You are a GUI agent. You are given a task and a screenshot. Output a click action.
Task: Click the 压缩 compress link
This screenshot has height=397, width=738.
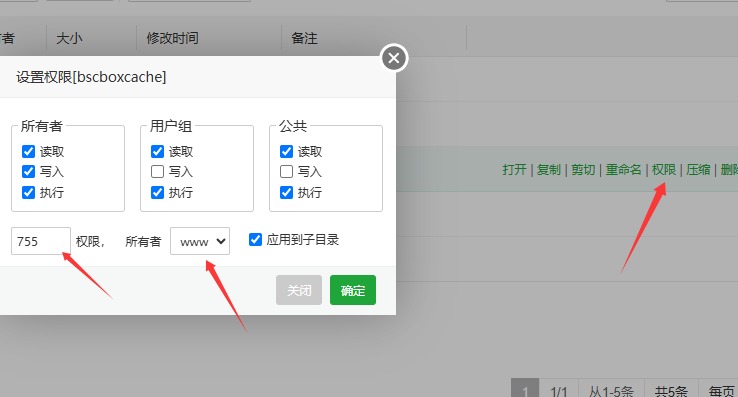tap(698, 170)
